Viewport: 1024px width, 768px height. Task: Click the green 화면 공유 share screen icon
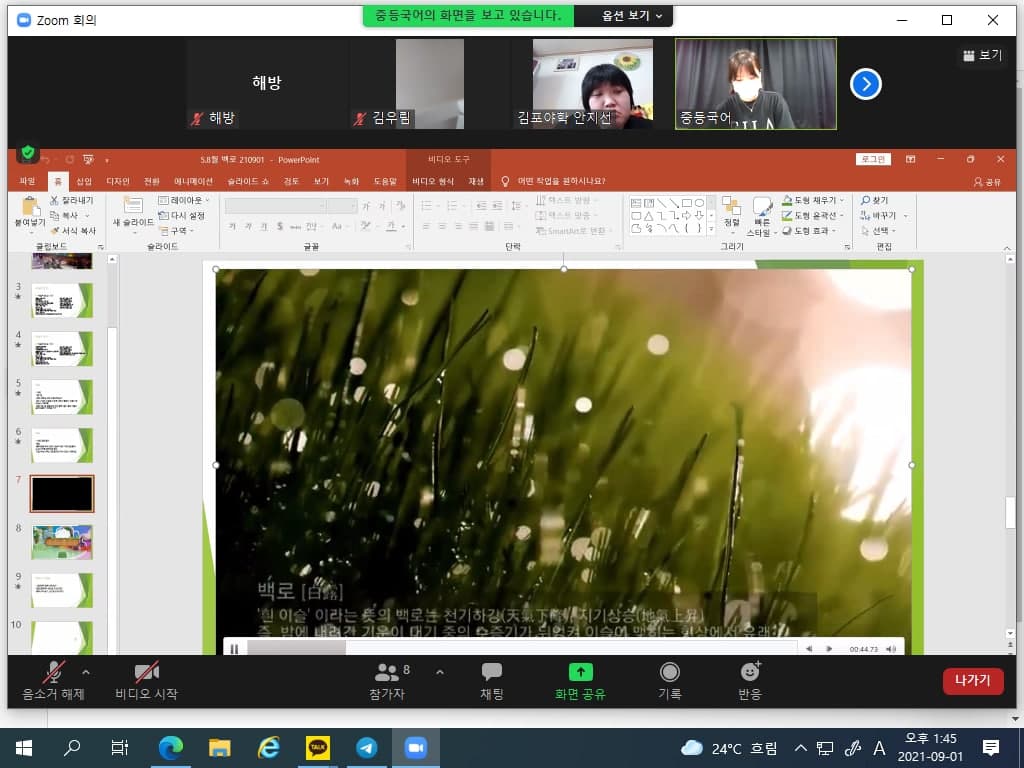click(x=580, y=672)
